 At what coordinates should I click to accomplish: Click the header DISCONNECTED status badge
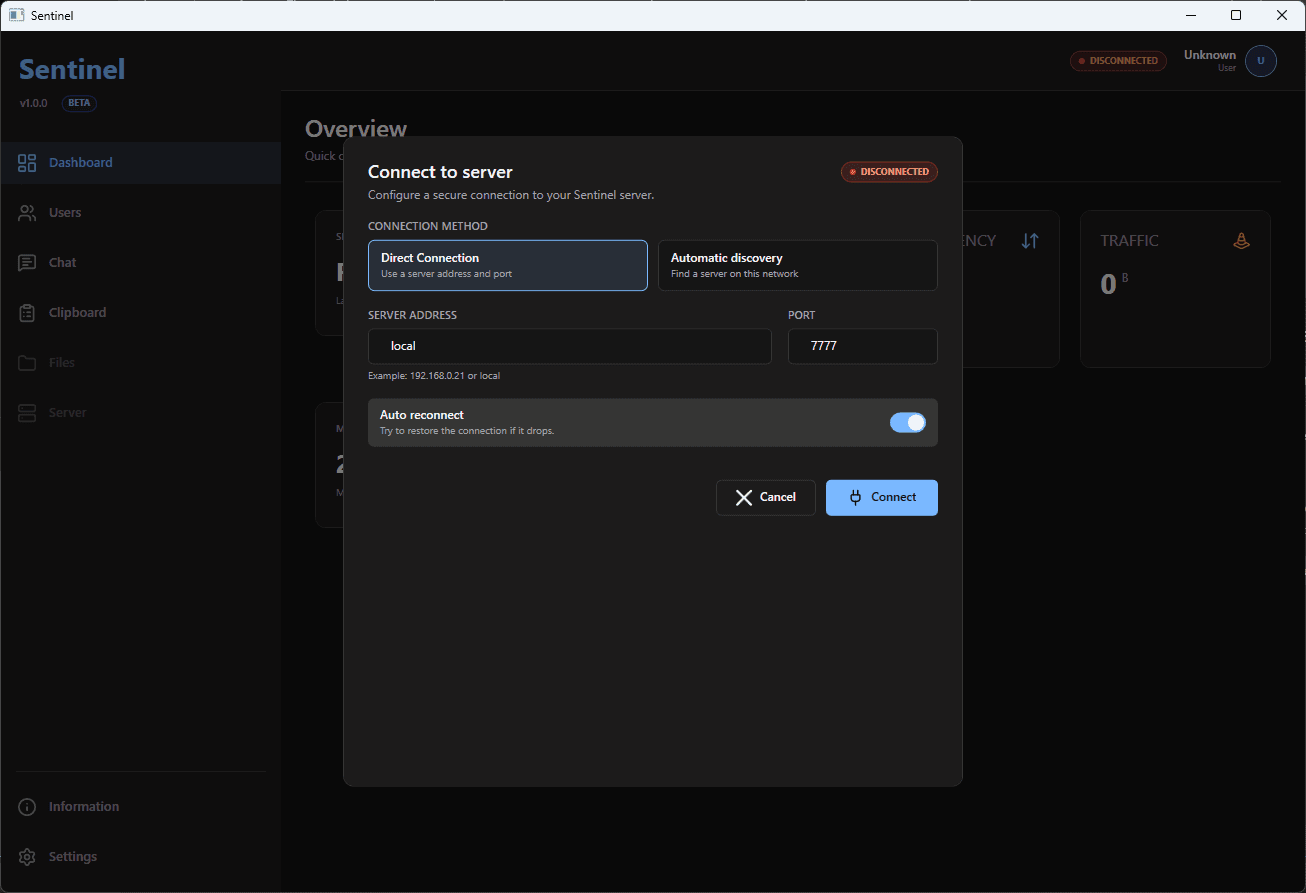tap(1119, 61)
